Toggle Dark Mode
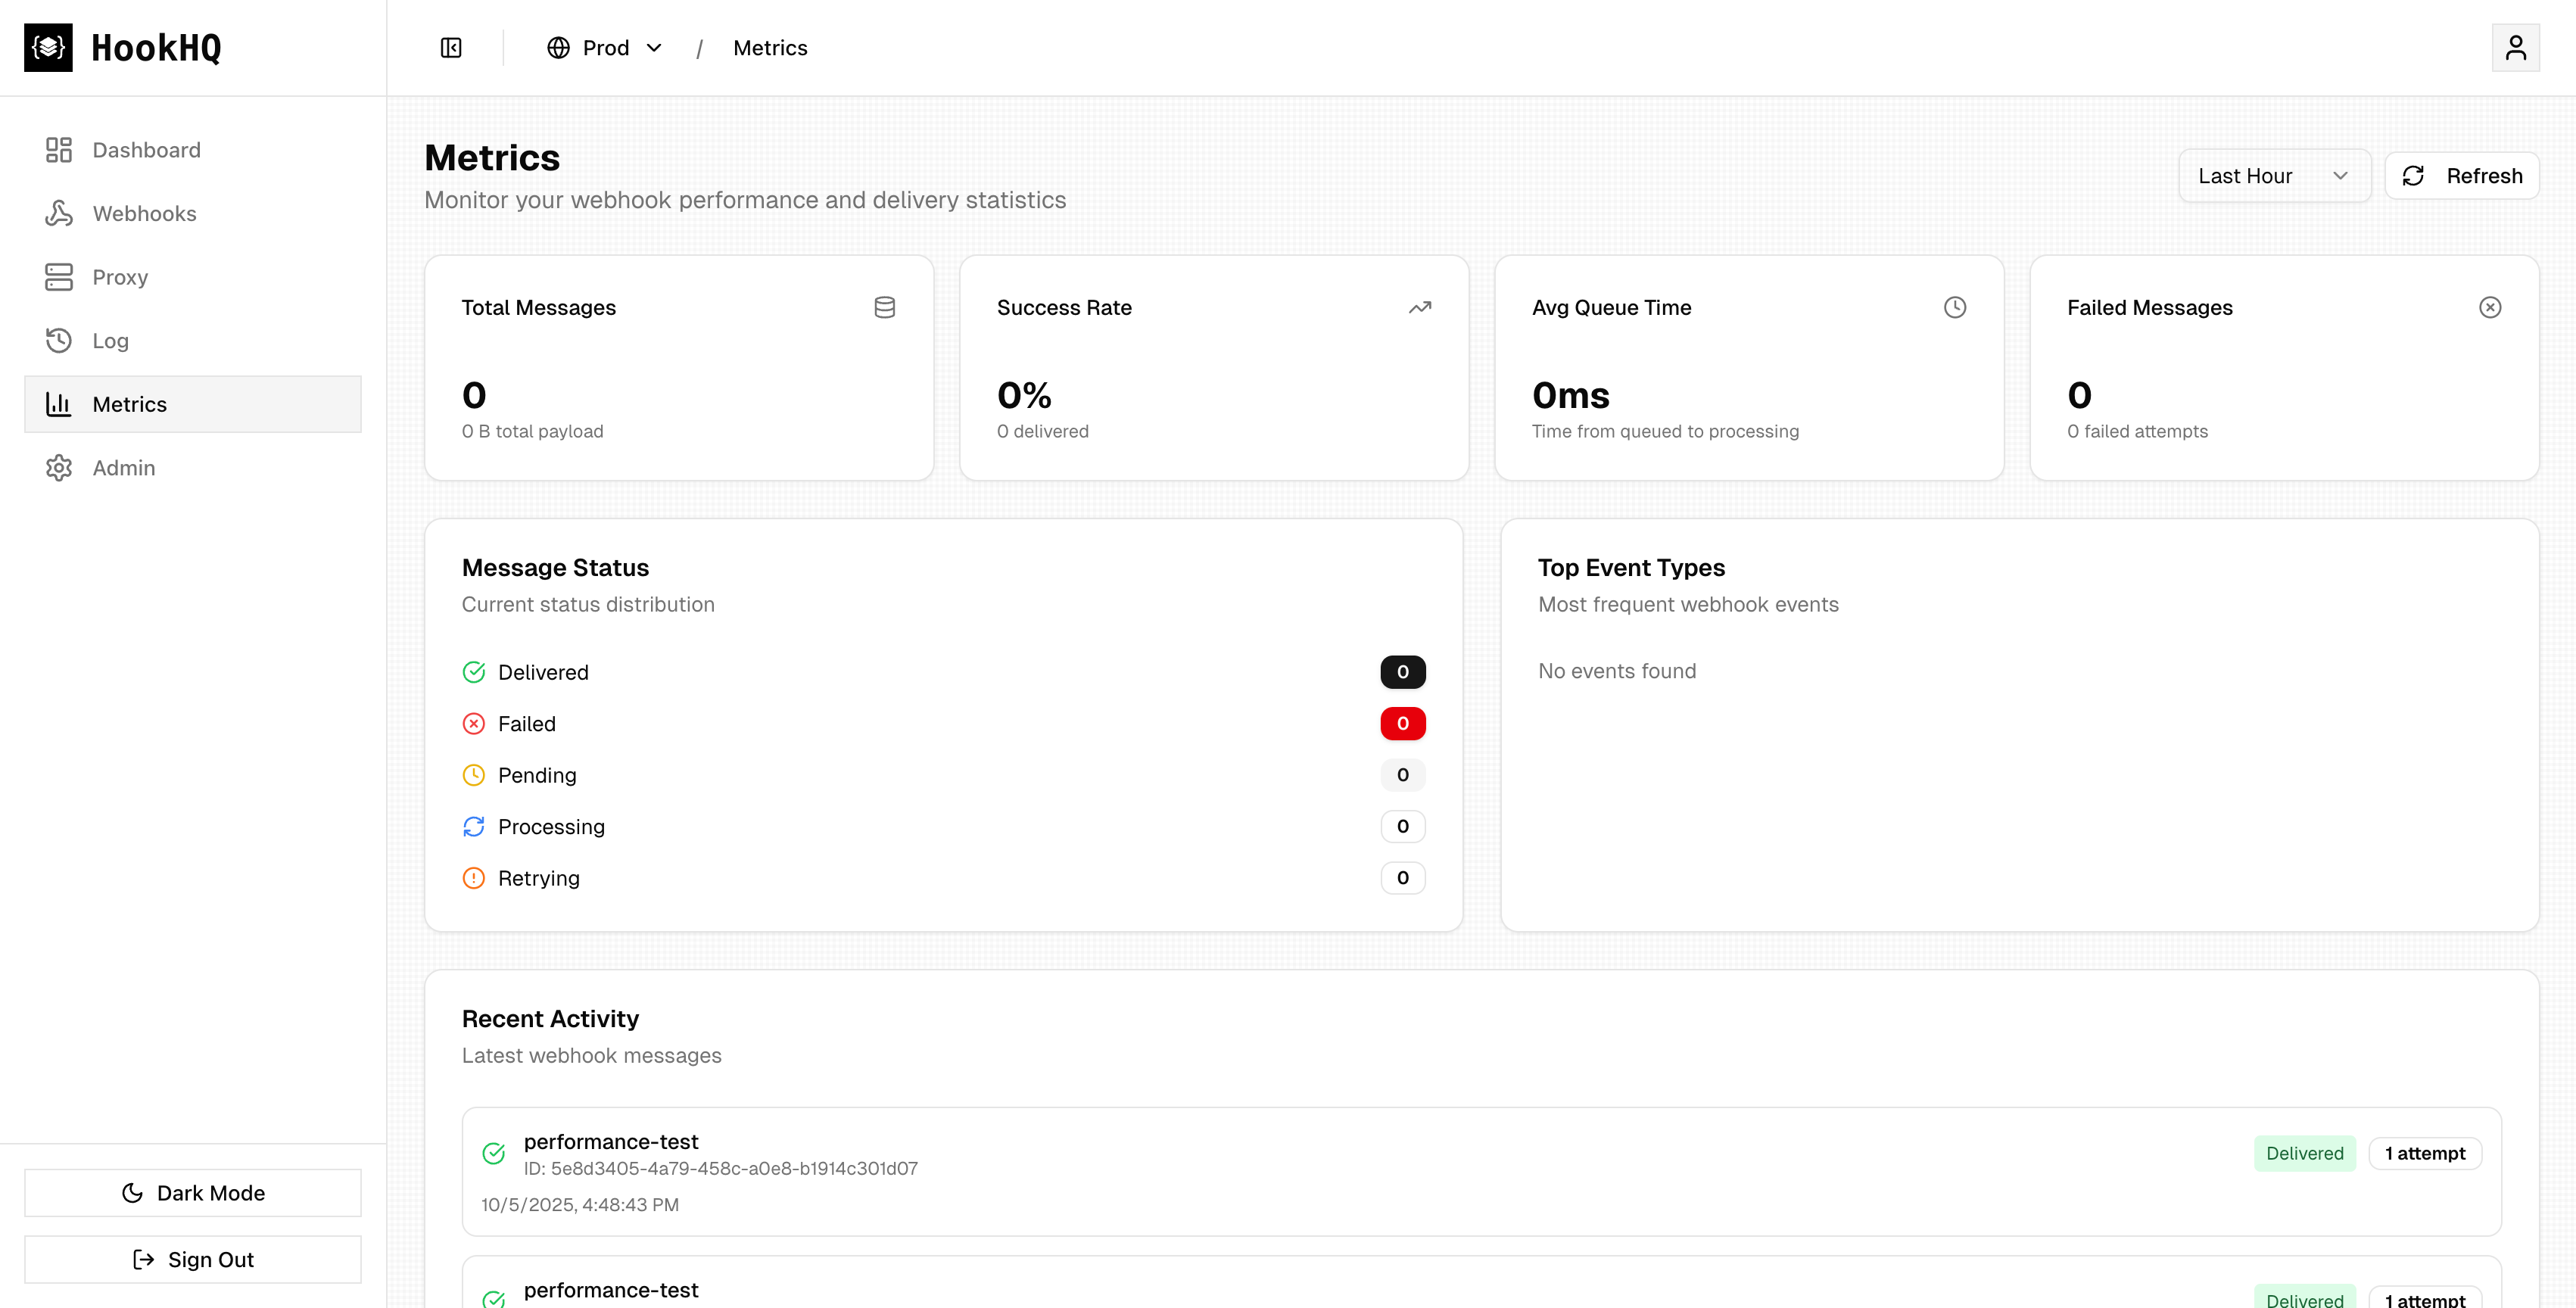Image resolution: width=2576 pixels, height=1308 pixels. (x=193, y=1193)
